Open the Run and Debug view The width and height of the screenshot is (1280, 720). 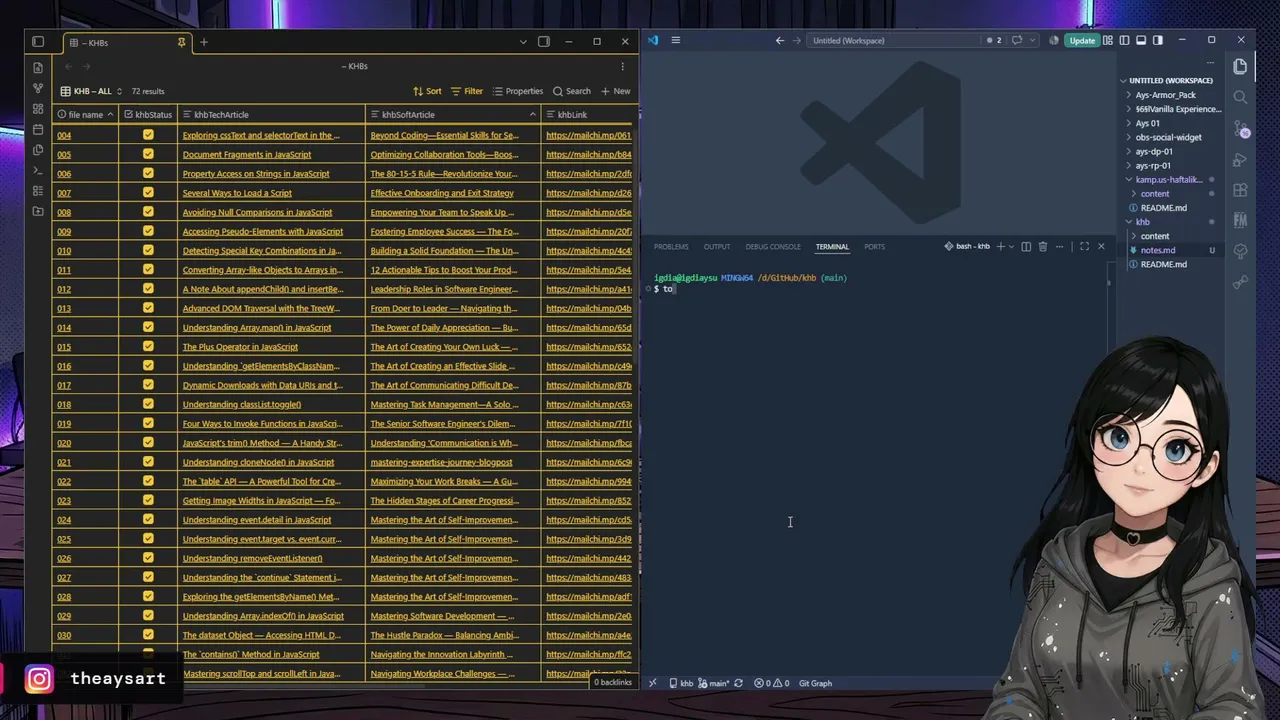1241,160
